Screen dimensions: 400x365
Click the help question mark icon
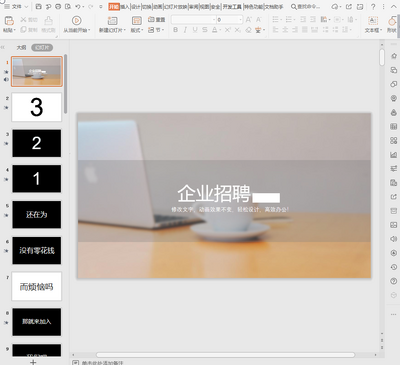[373, 7]
